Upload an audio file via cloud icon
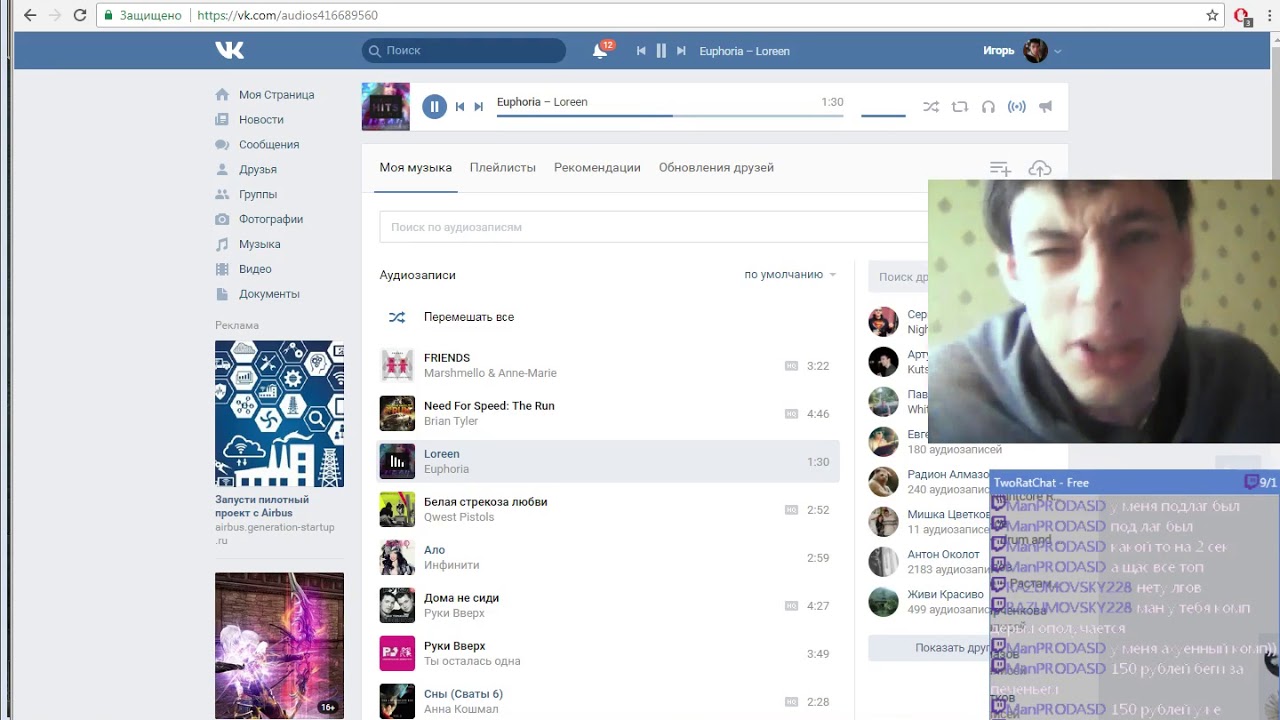 (1040, 169)
